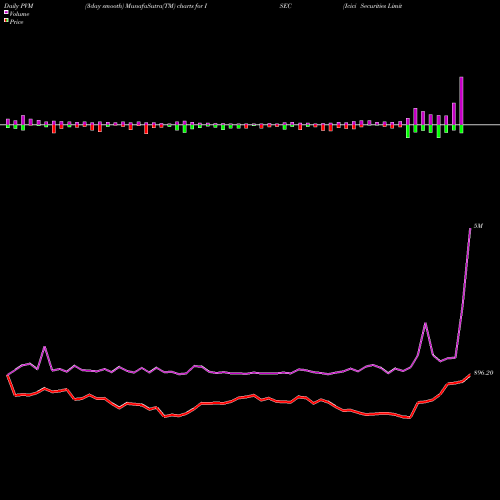Click the red-green Price legend swatch
Screen dimensions: 500x500
[x=6, y=21]
